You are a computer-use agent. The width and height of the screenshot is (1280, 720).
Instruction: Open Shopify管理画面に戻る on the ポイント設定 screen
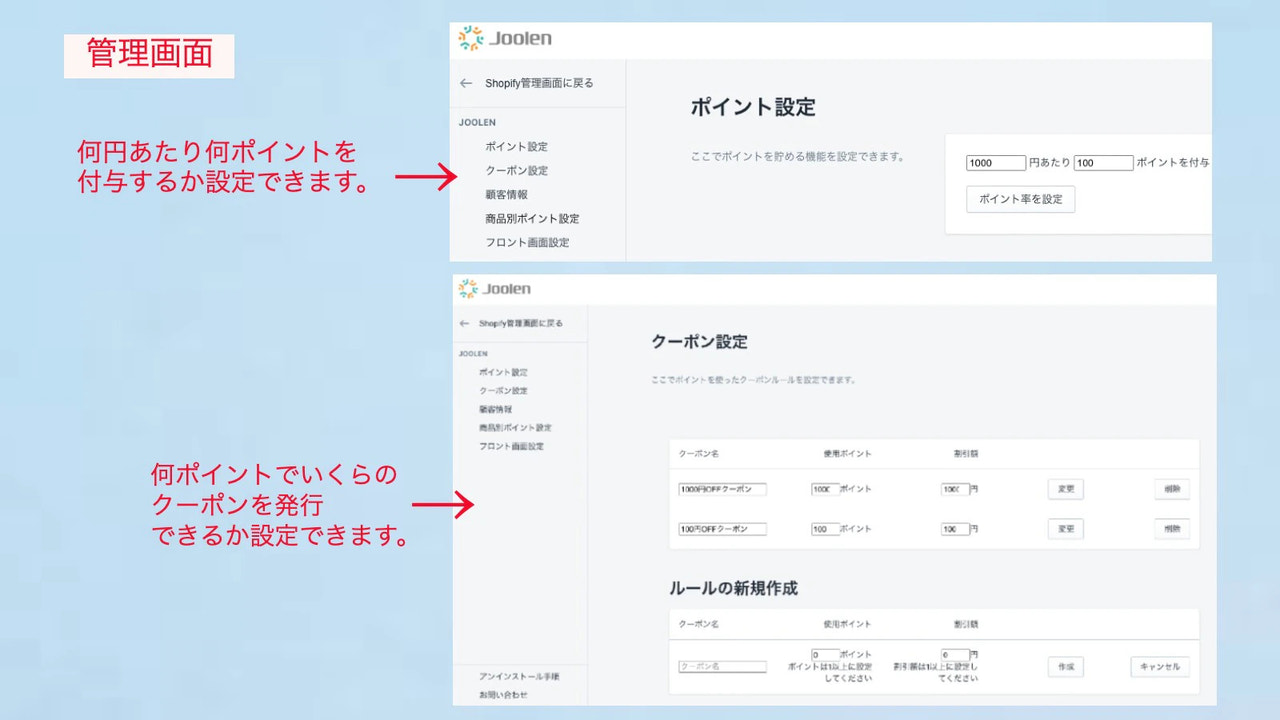539,83
